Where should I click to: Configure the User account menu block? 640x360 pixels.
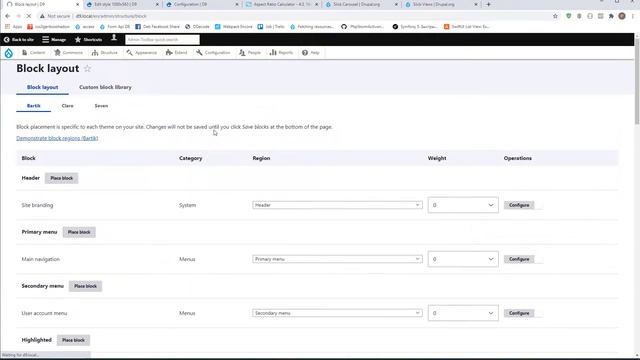coord(519,313)
